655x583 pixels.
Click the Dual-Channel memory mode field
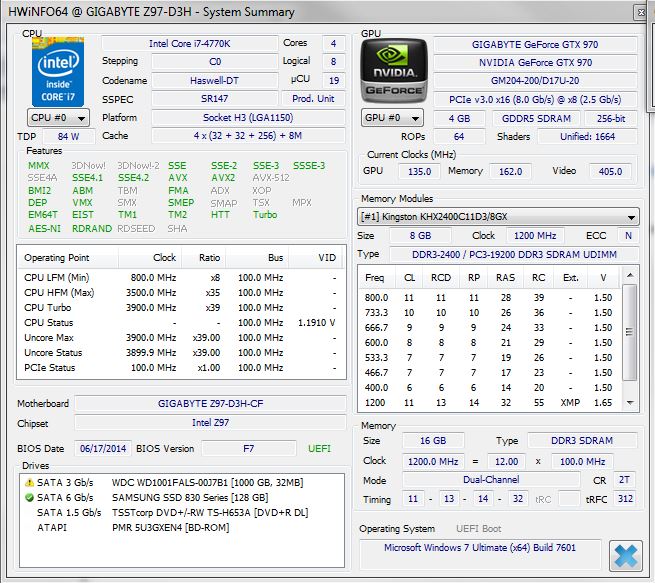pyautogui.click(x=491, y=480)
